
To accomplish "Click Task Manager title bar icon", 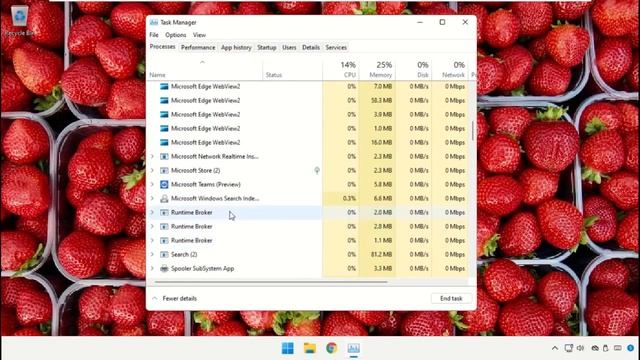I will pos(154,22).
